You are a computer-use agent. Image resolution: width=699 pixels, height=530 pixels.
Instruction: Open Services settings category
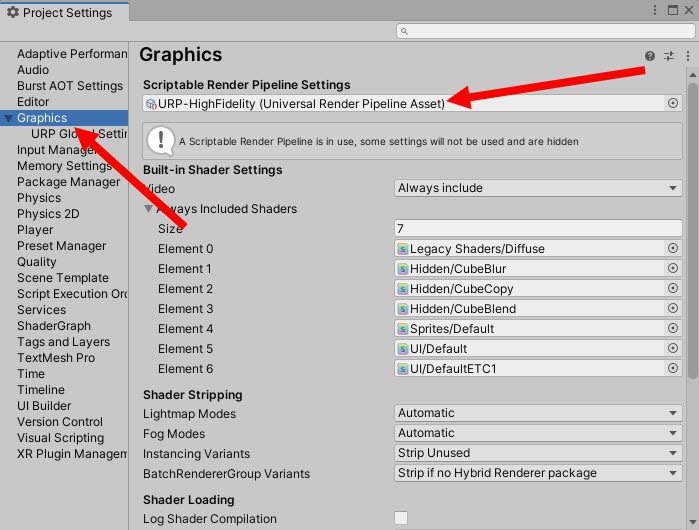click(x=41, y=310)
